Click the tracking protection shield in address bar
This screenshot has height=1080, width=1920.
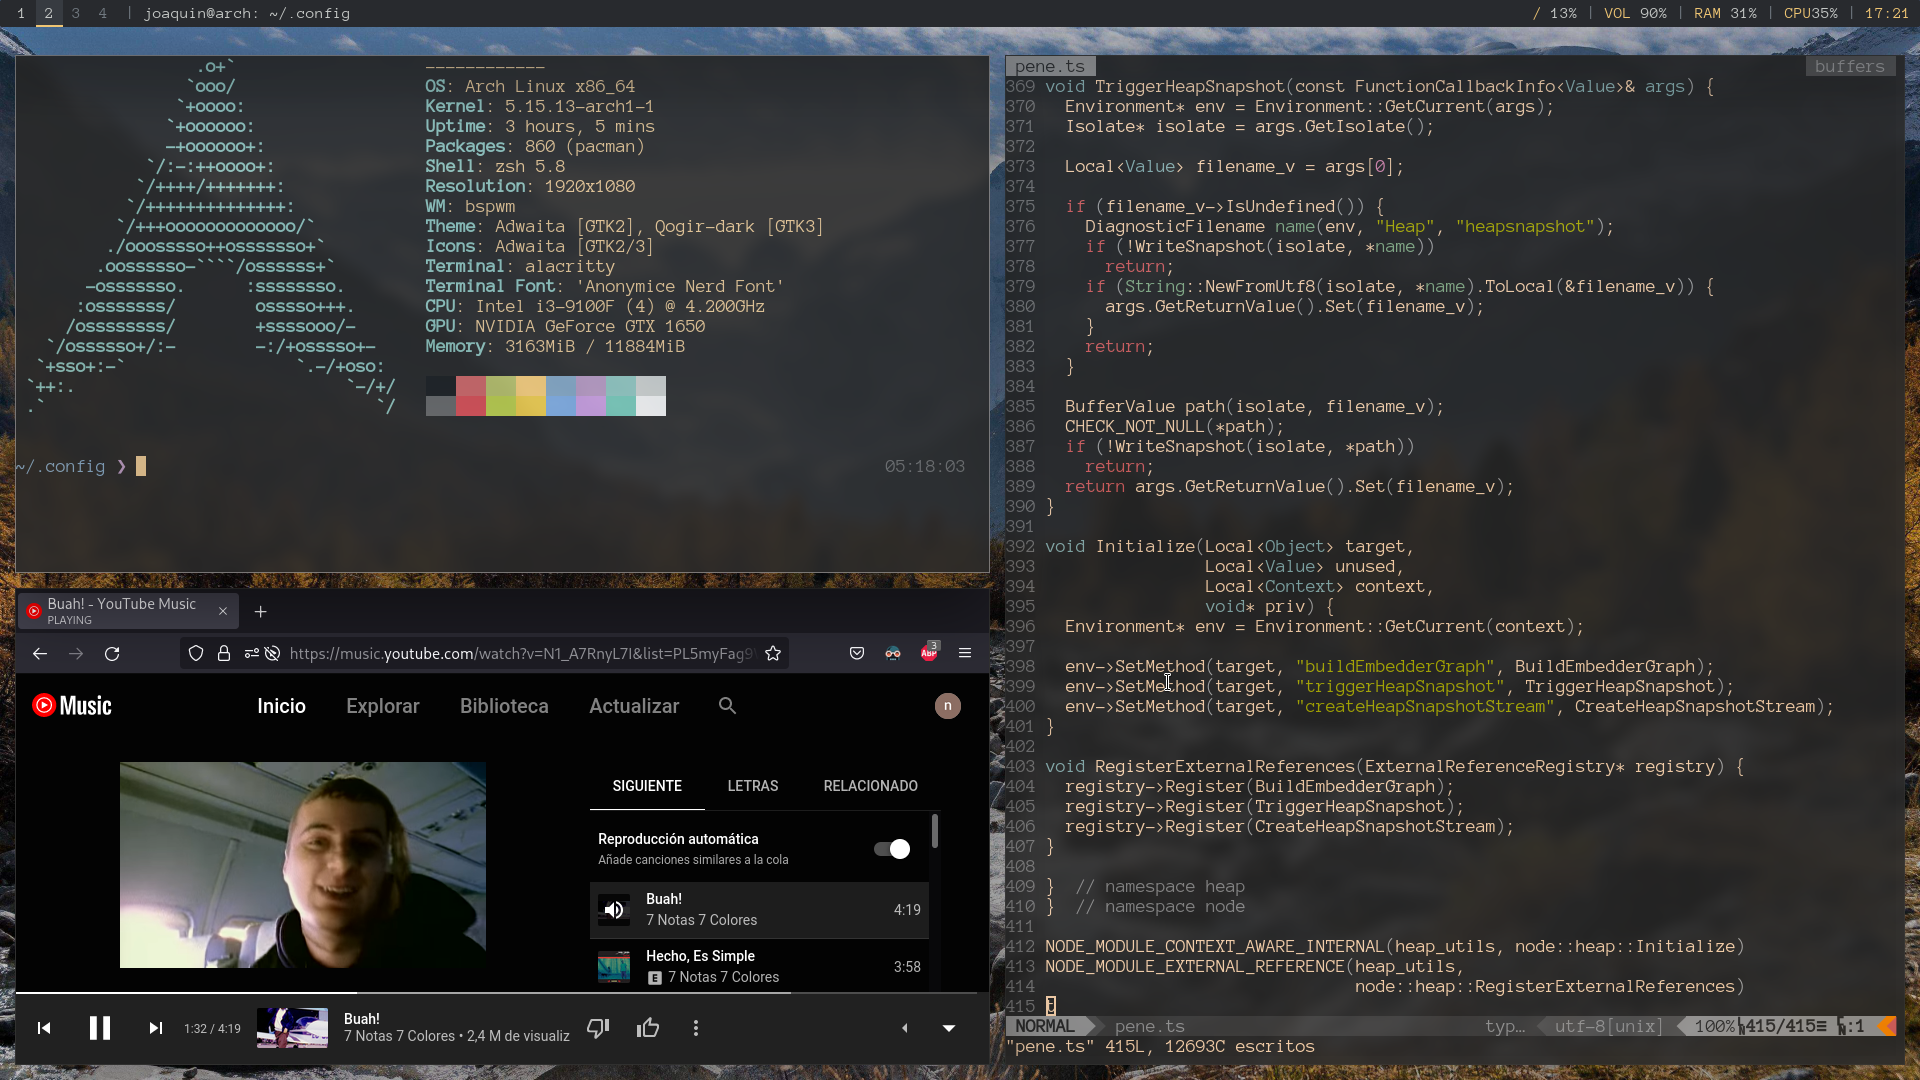click(196, 653)
